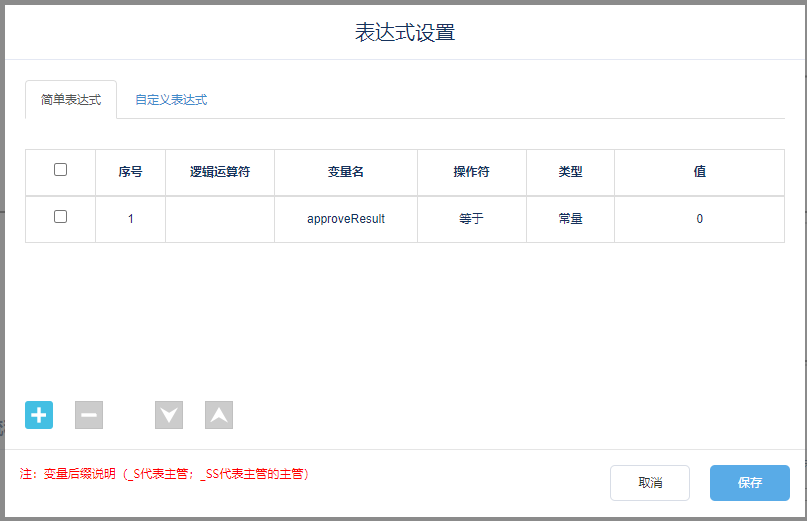The height and width of the screenshot is (521, 807).
Task: Open the 等于 operator cell
Action: [x=471, y=219]
